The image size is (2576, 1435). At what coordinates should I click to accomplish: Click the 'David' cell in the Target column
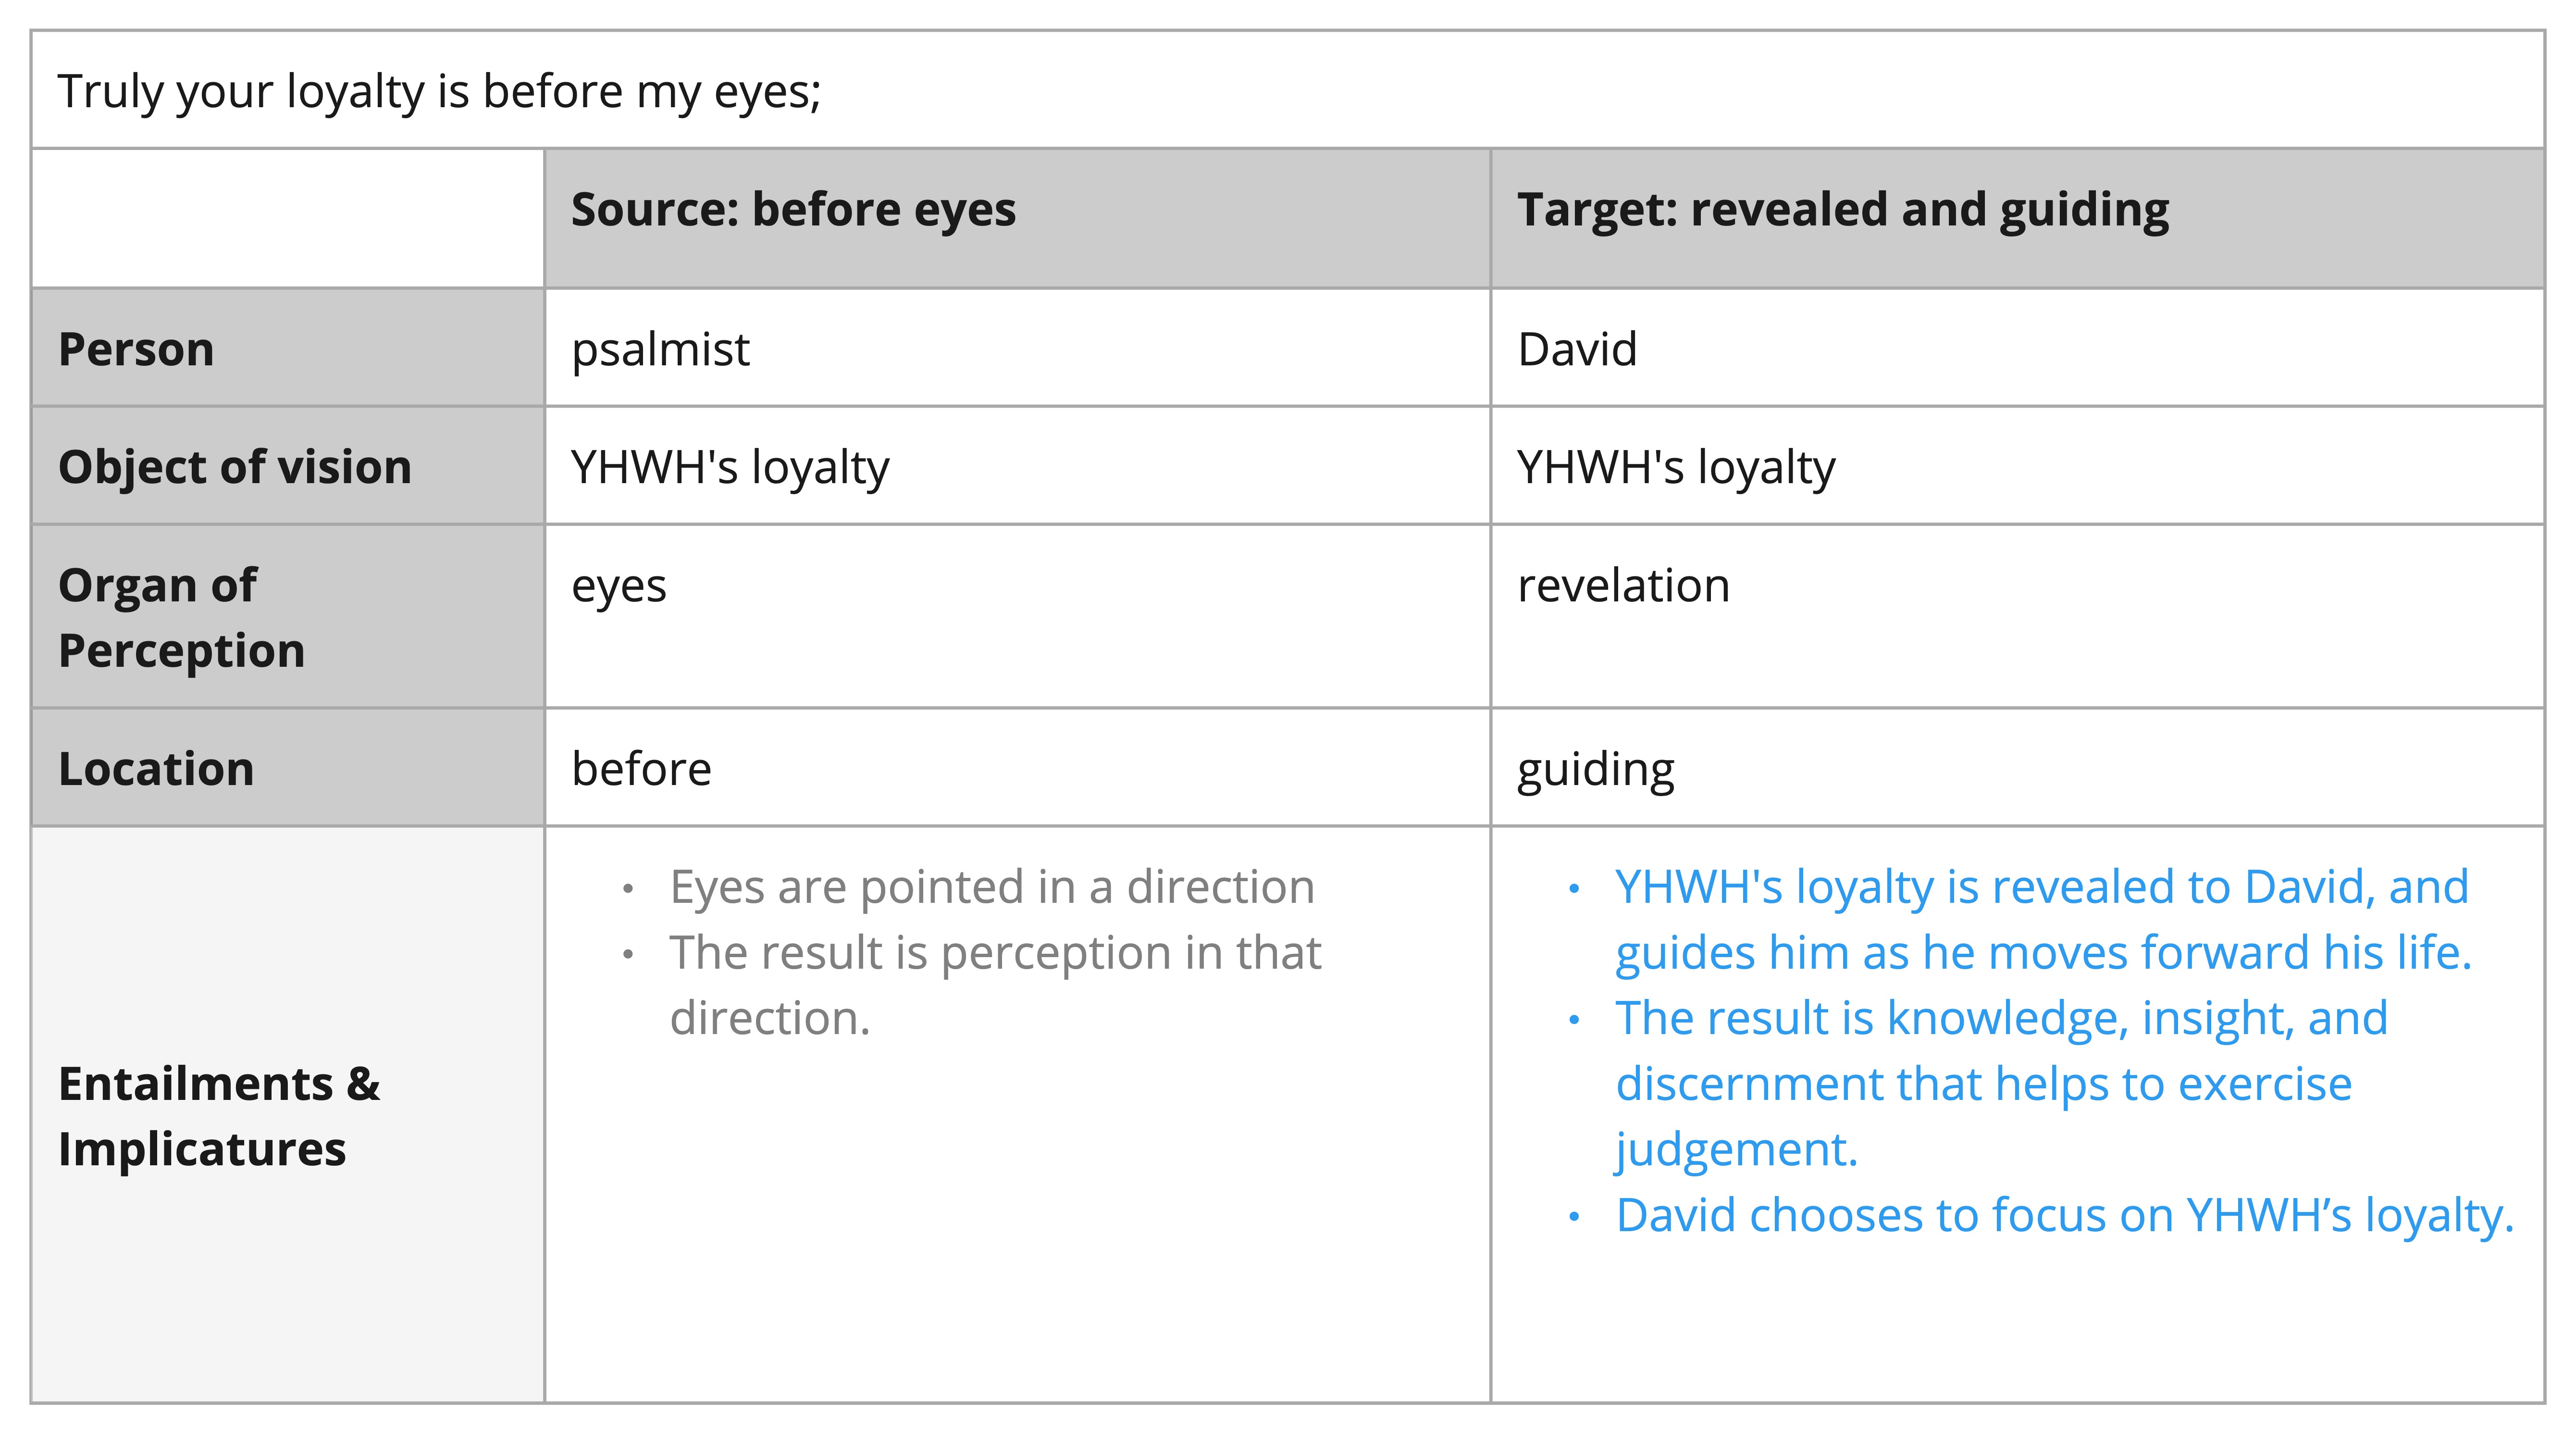click(x=2017, y=348)
